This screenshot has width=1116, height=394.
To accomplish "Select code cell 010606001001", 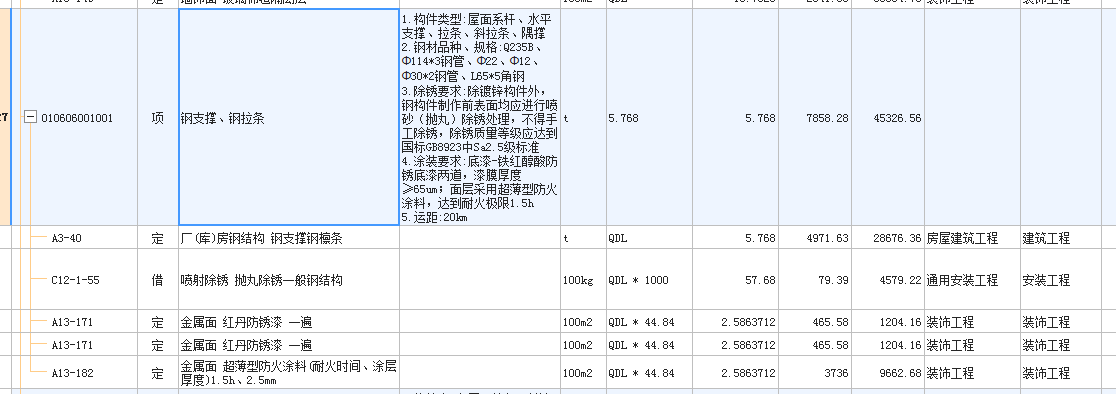I will (77, 118).
